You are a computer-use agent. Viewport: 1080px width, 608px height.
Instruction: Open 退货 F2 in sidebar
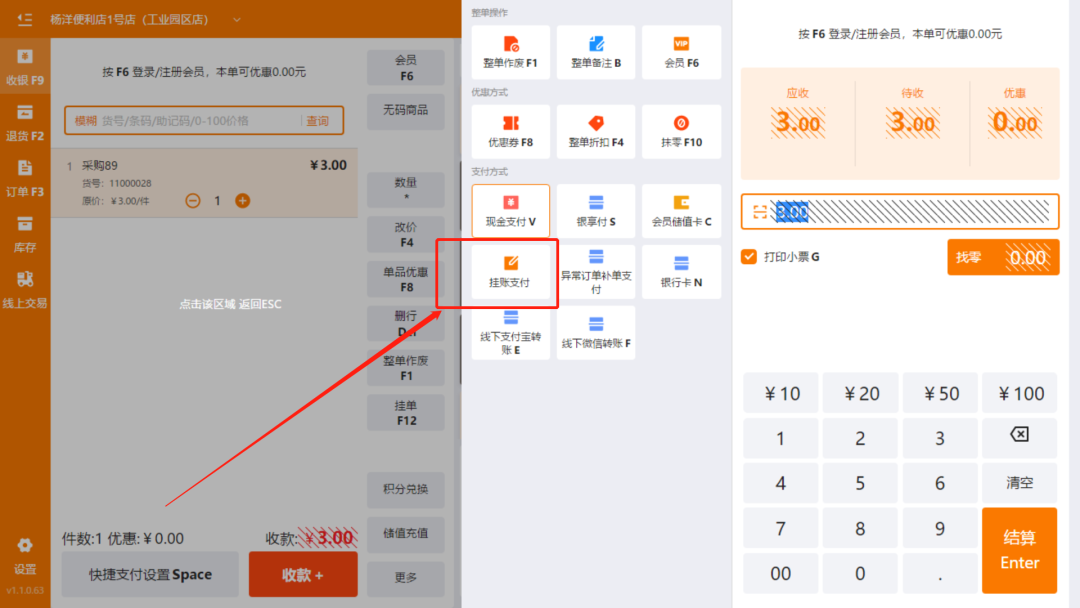pos(25,122)
